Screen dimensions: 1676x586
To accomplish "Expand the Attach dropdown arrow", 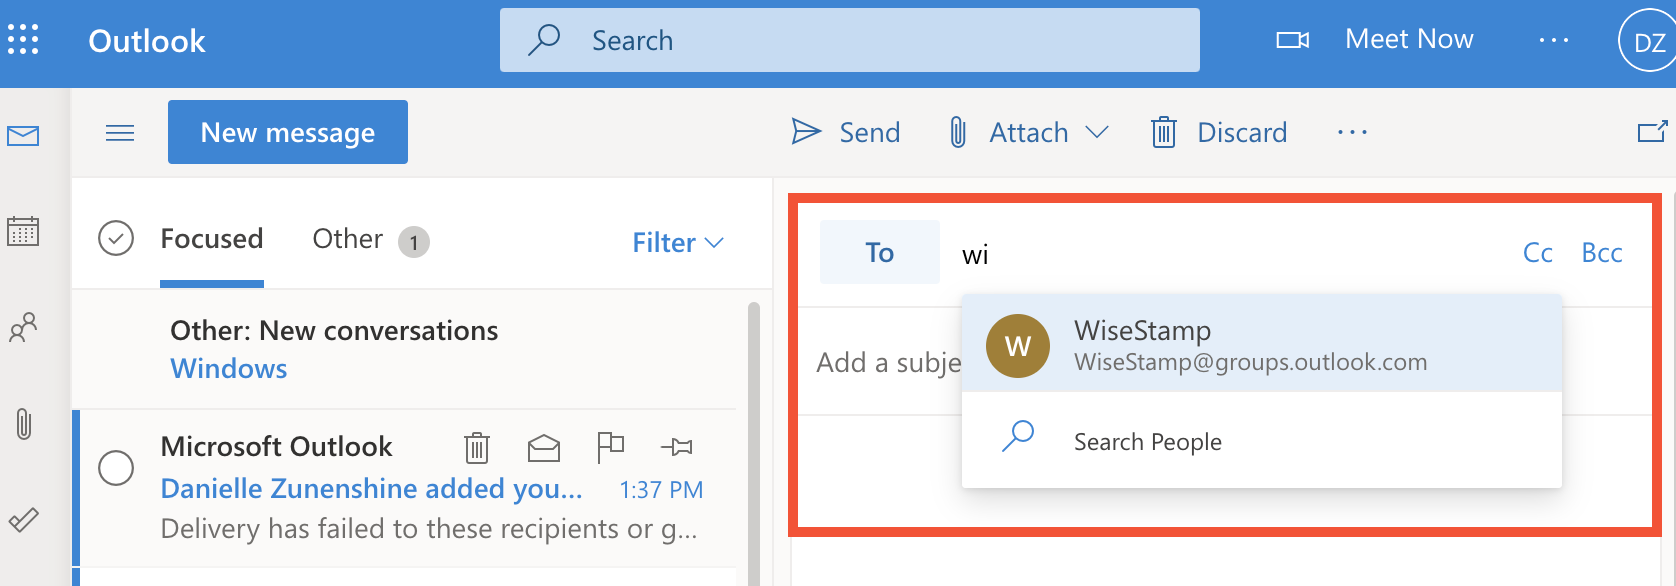I will [1097, 132].
